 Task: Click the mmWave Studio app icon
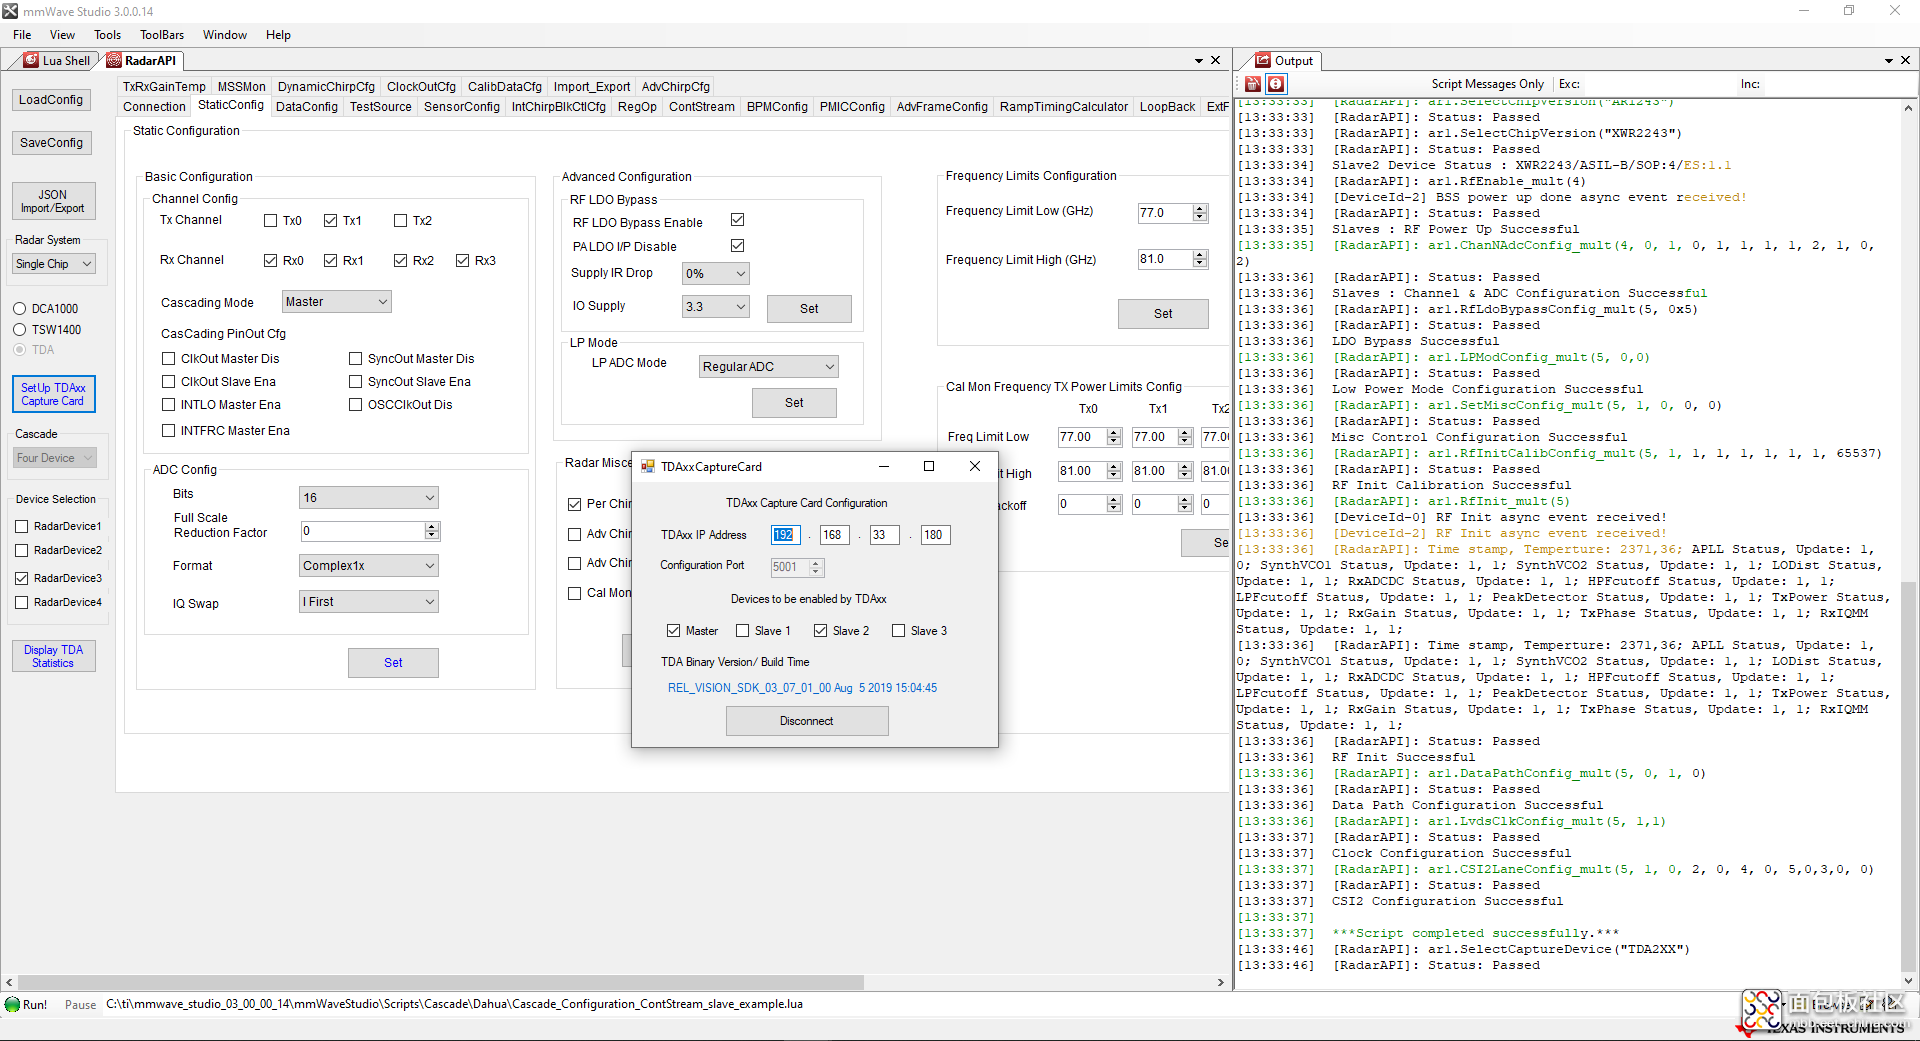10,11
